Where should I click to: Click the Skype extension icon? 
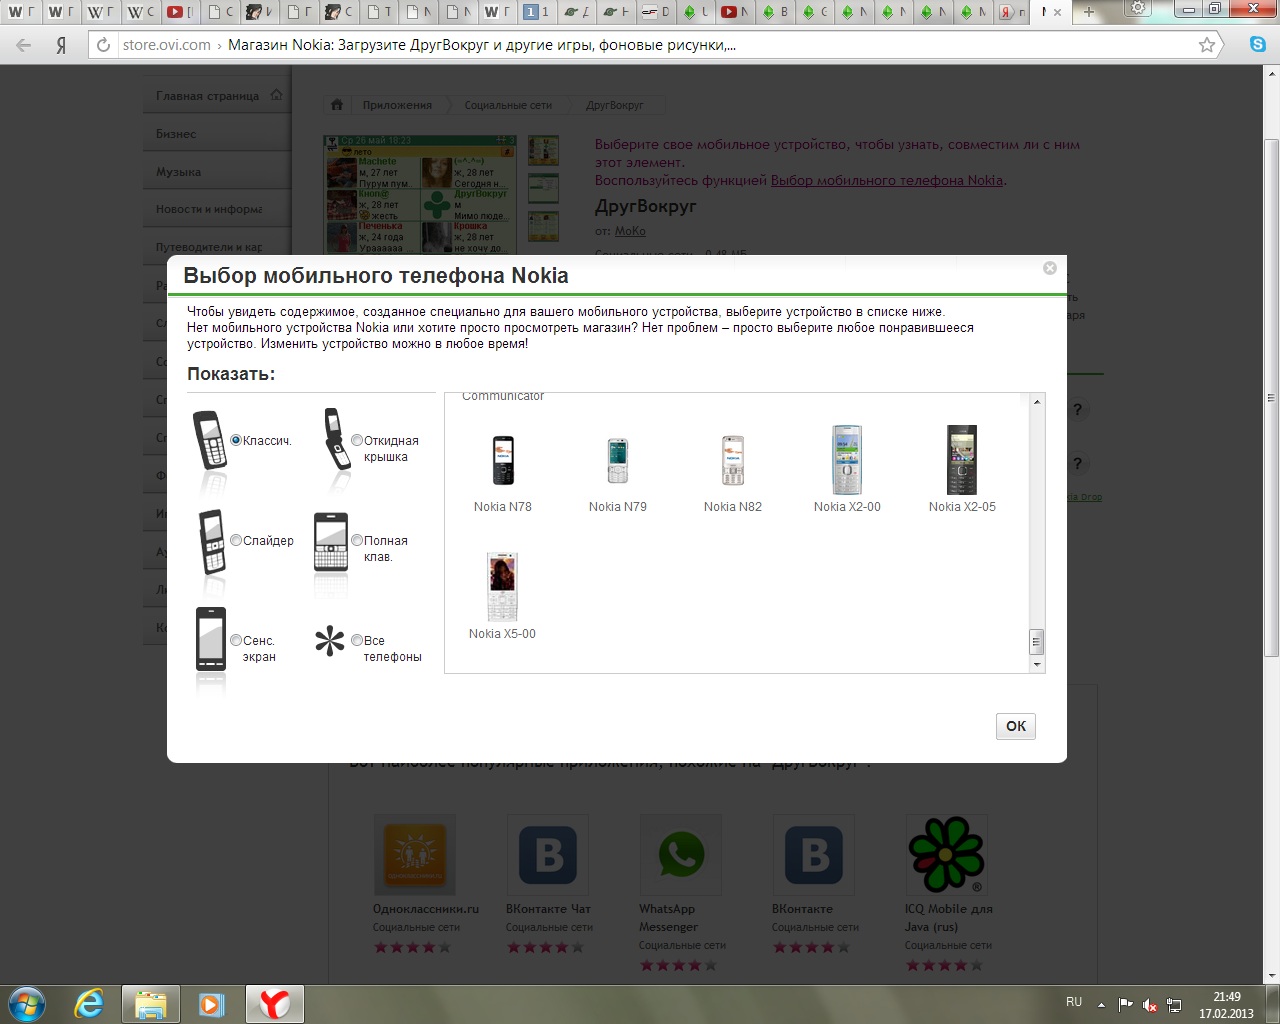[x=1258, y=45]
